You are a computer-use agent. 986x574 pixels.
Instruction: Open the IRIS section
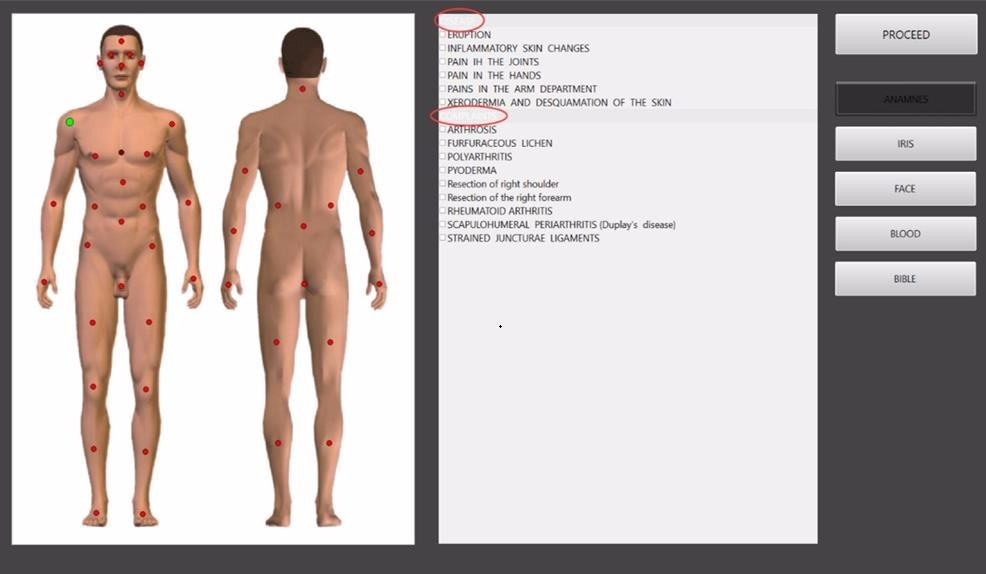pos(906,143)
